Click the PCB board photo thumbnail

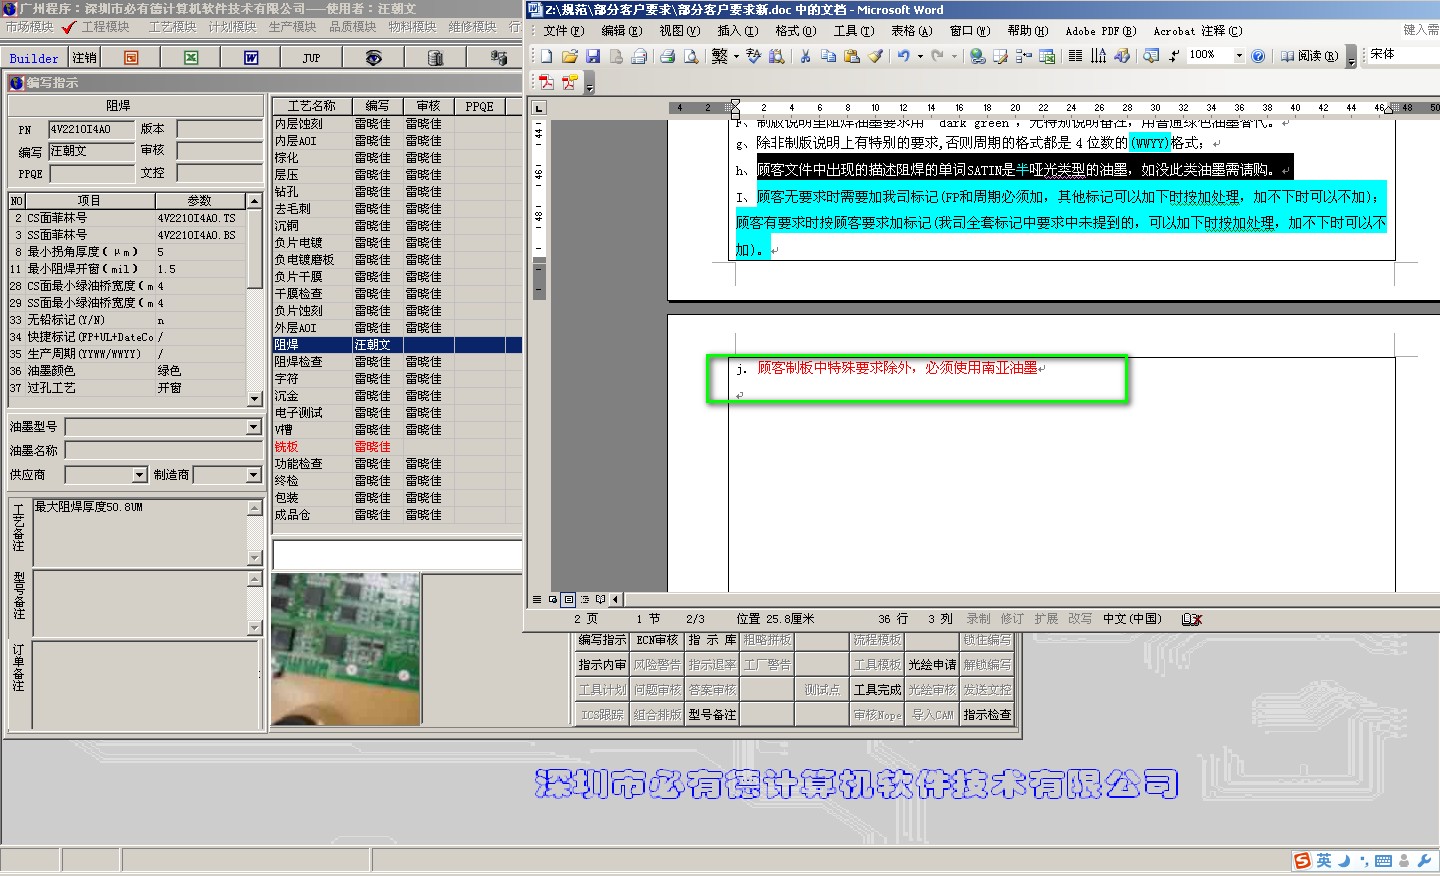coord(345,648)
